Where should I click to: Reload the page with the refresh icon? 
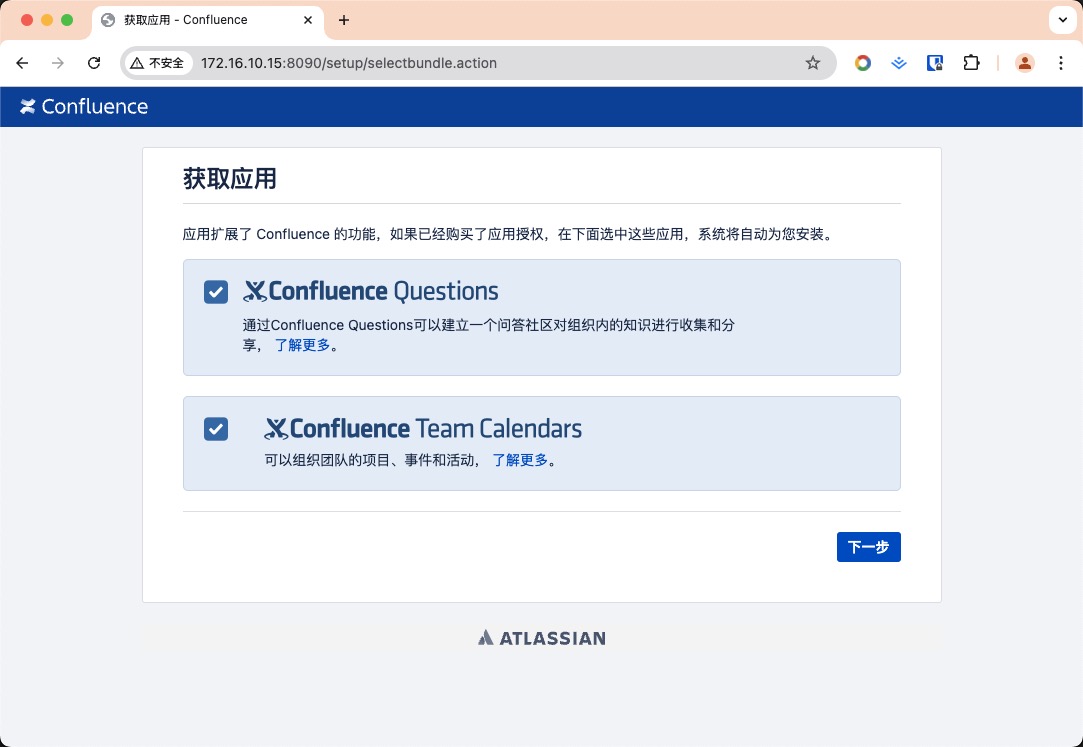pos(94,63)
